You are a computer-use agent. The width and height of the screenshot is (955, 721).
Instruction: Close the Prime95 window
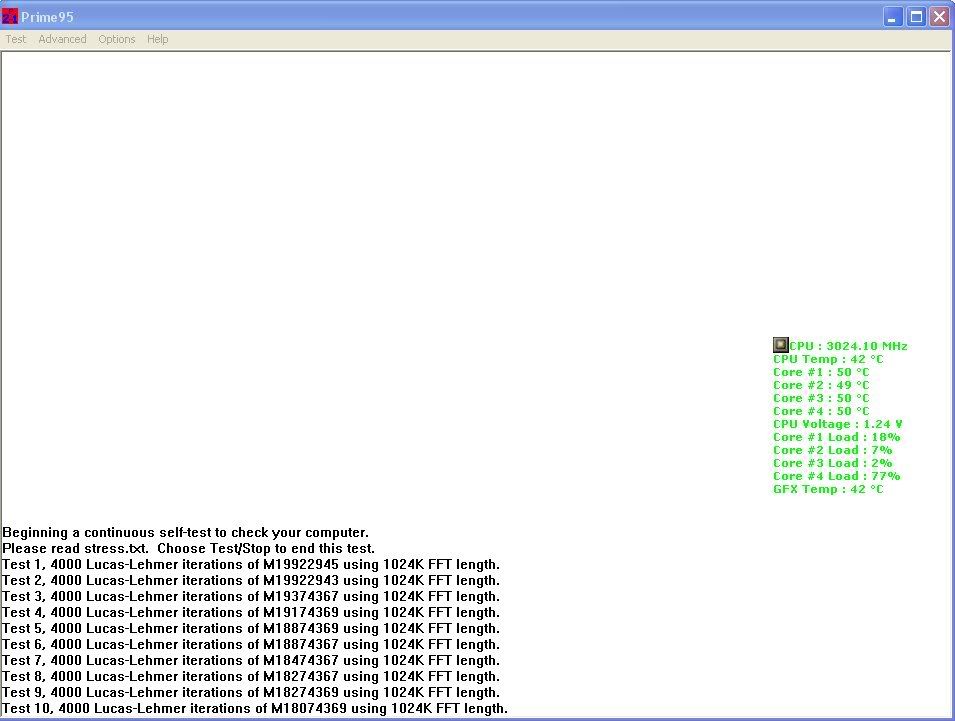click(x=939, y=17)
